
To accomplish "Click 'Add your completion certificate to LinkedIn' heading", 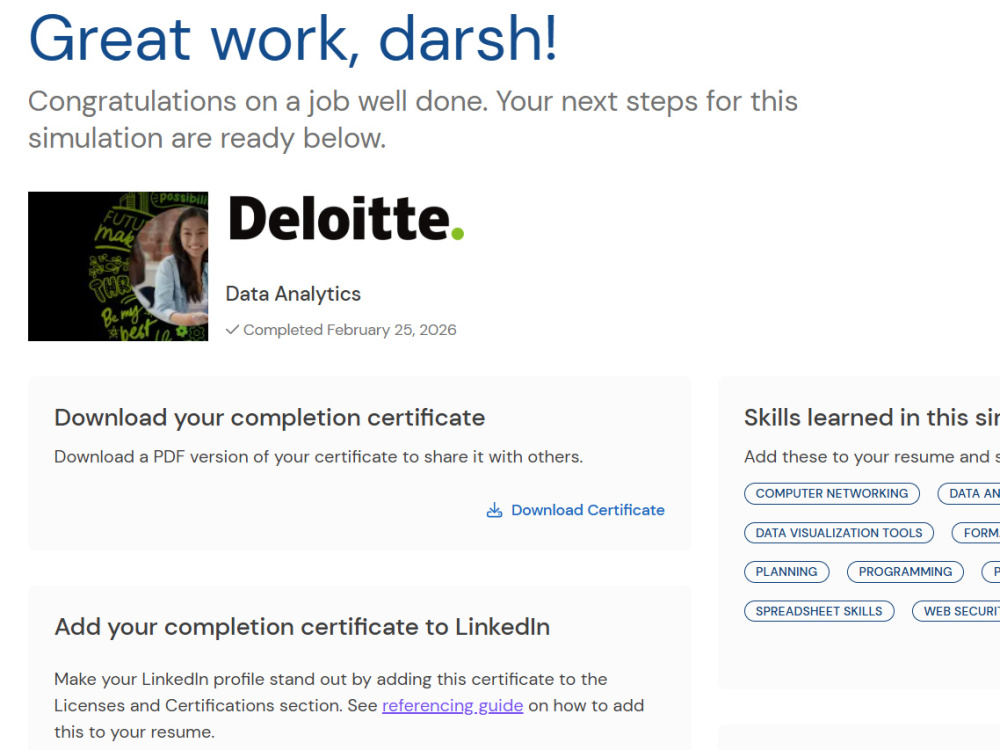I will point(302,627).
